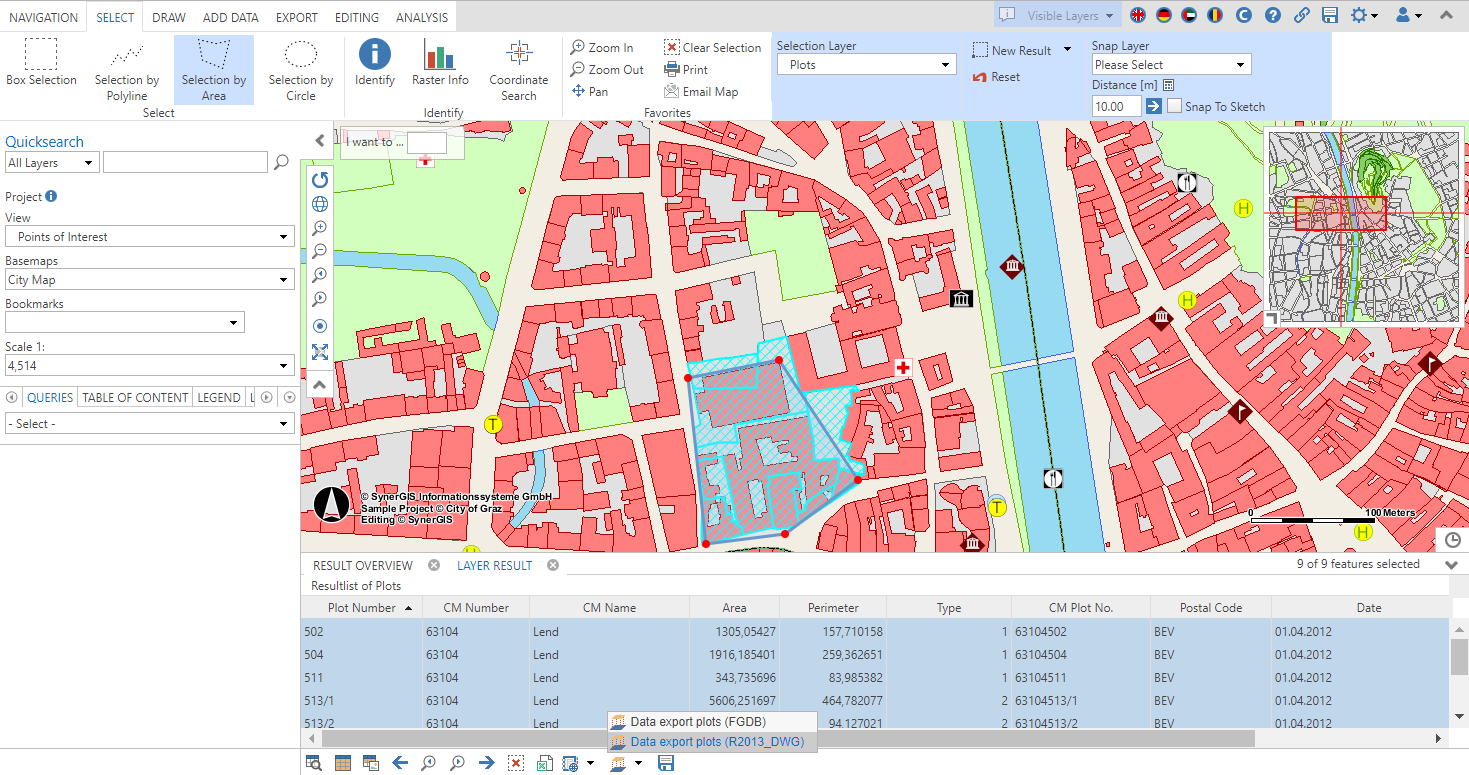
Task: Open the Raster Info tool
Action: (440, 68)
